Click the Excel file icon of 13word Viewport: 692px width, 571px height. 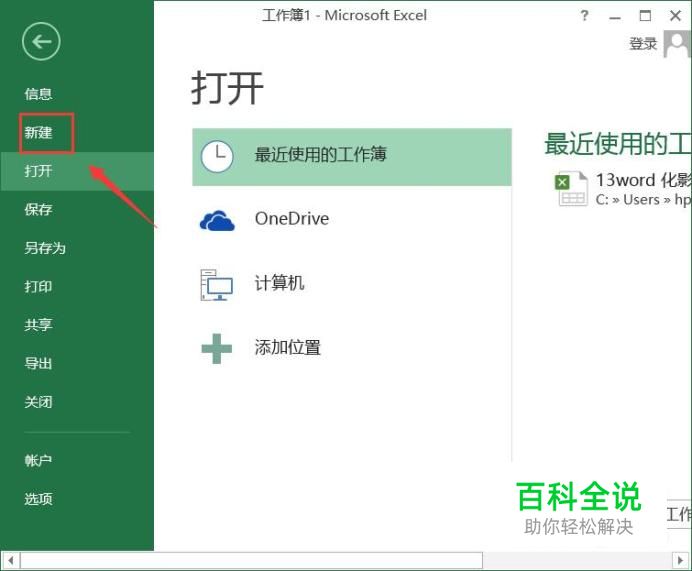point(572,189)
